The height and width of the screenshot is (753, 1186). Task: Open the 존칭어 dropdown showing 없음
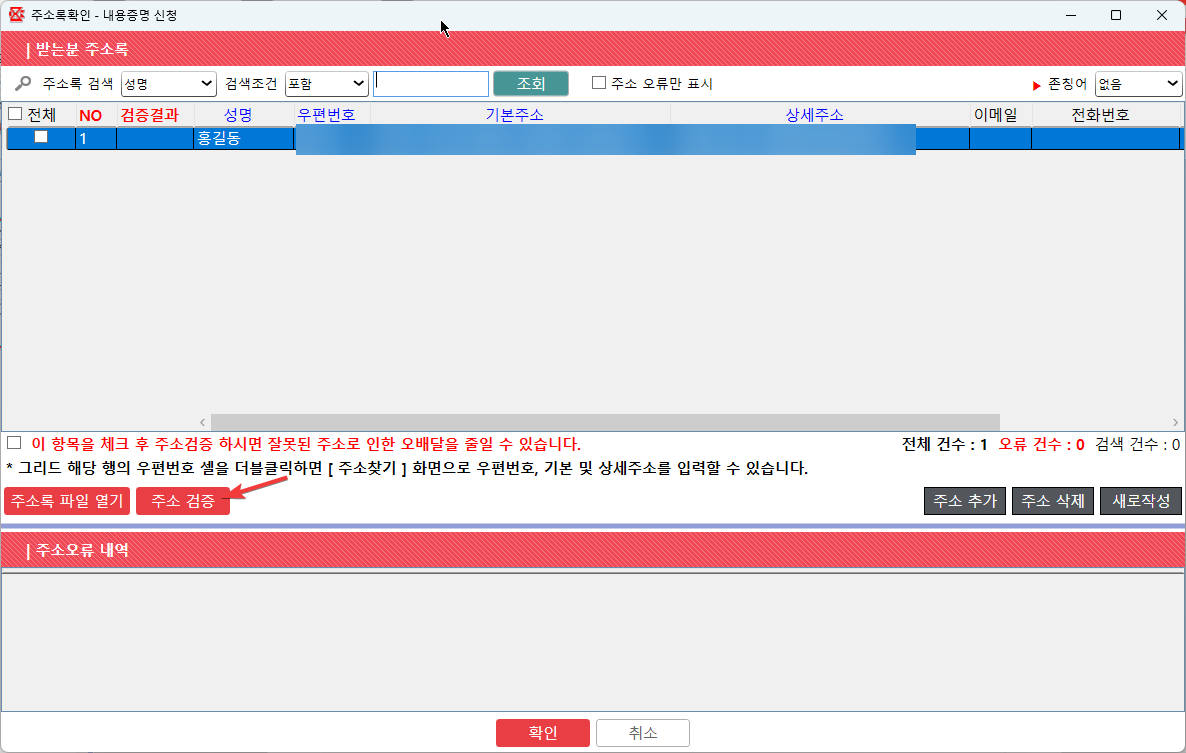(1138, 84)
